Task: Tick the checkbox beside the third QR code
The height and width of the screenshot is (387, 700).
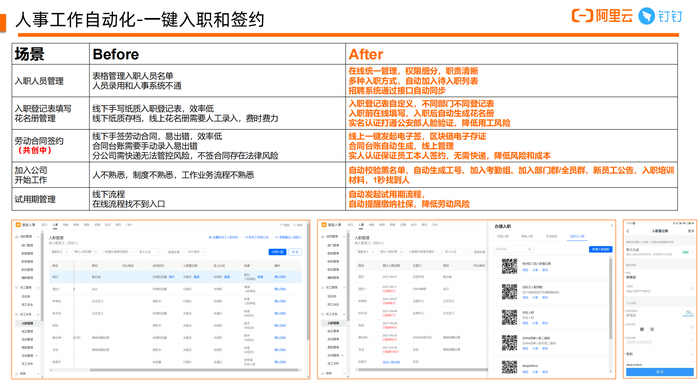Action: pyautogui.click(x=498, y=318)
